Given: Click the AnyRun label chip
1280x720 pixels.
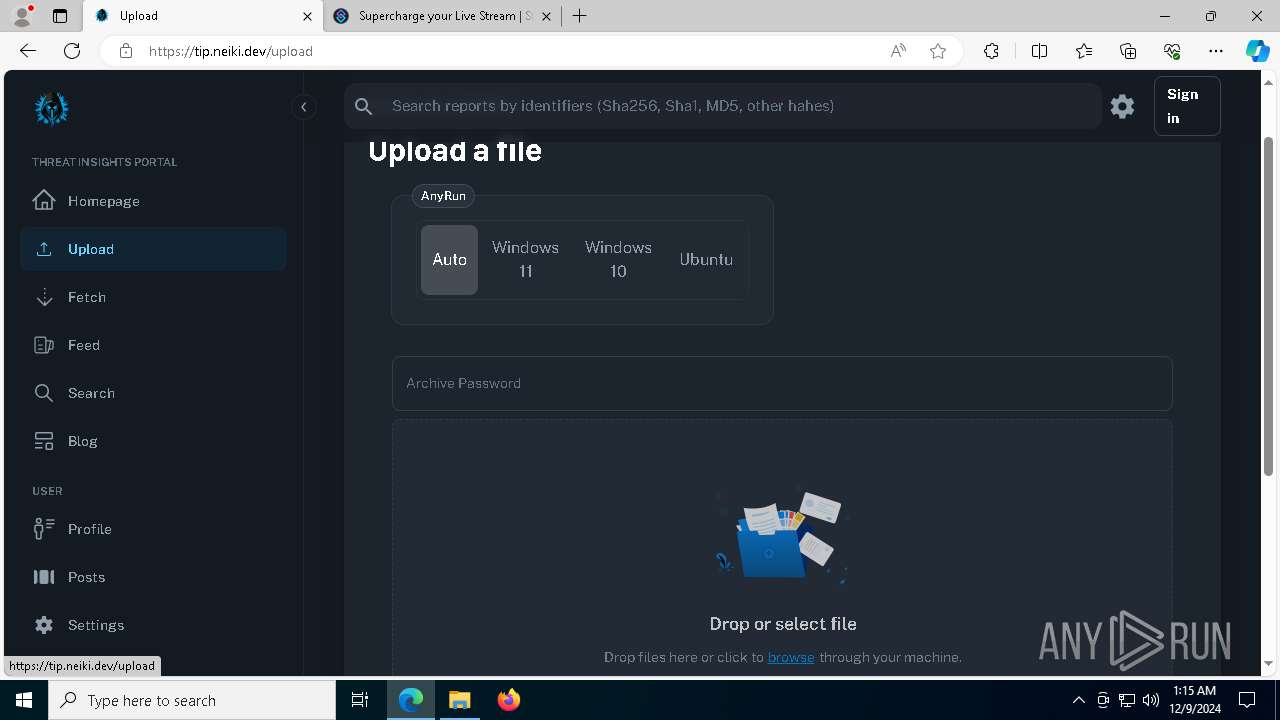Looking at the screenshot, I should click(x=443, y=196).
